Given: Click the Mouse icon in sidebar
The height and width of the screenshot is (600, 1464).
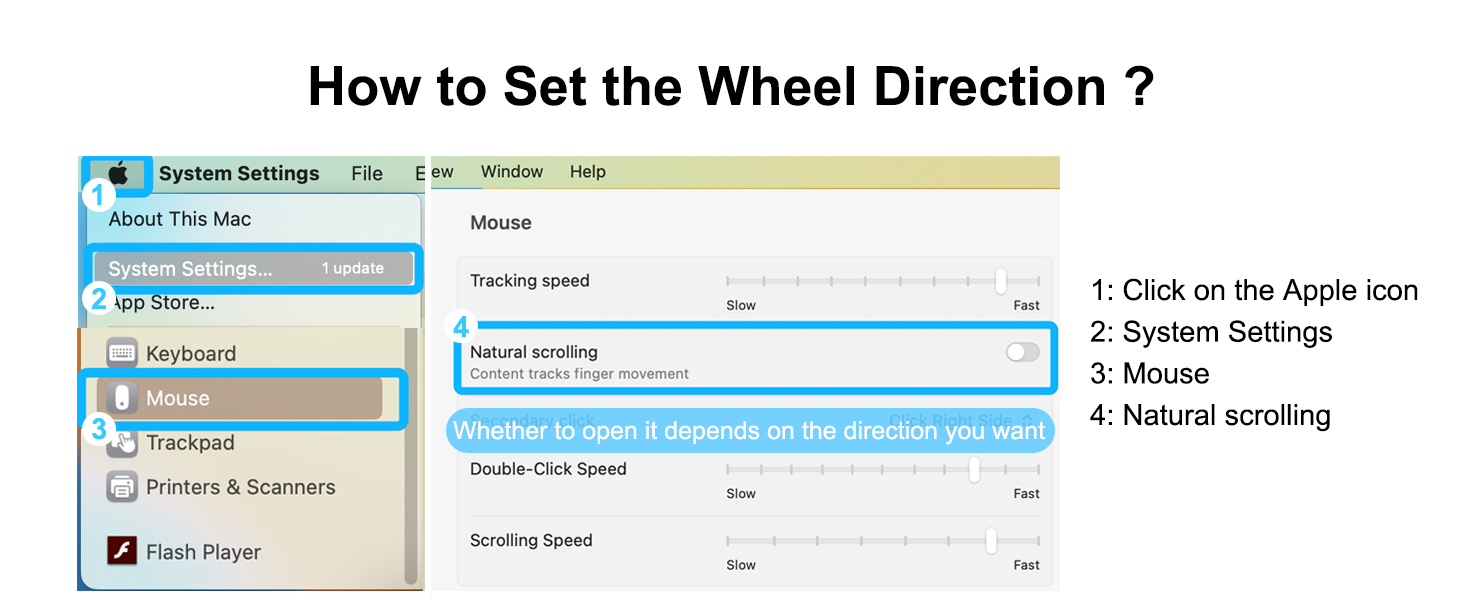Looking at the screenshot, I should pos(122,398).
